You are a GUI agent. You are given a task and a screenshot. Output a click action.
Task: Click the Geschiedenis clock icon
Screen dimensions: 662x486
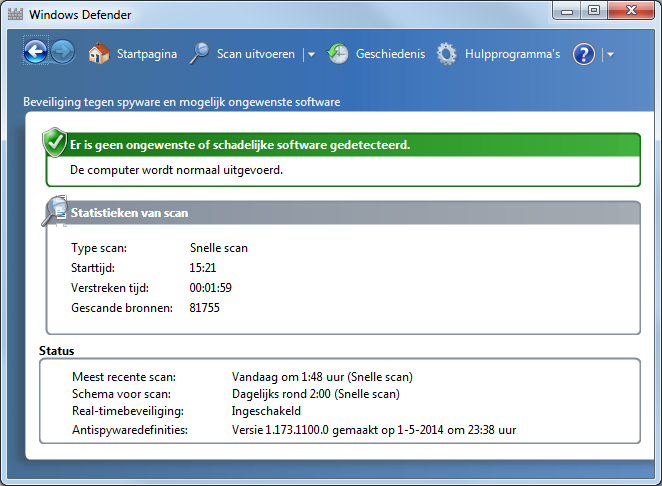point(338,54)
